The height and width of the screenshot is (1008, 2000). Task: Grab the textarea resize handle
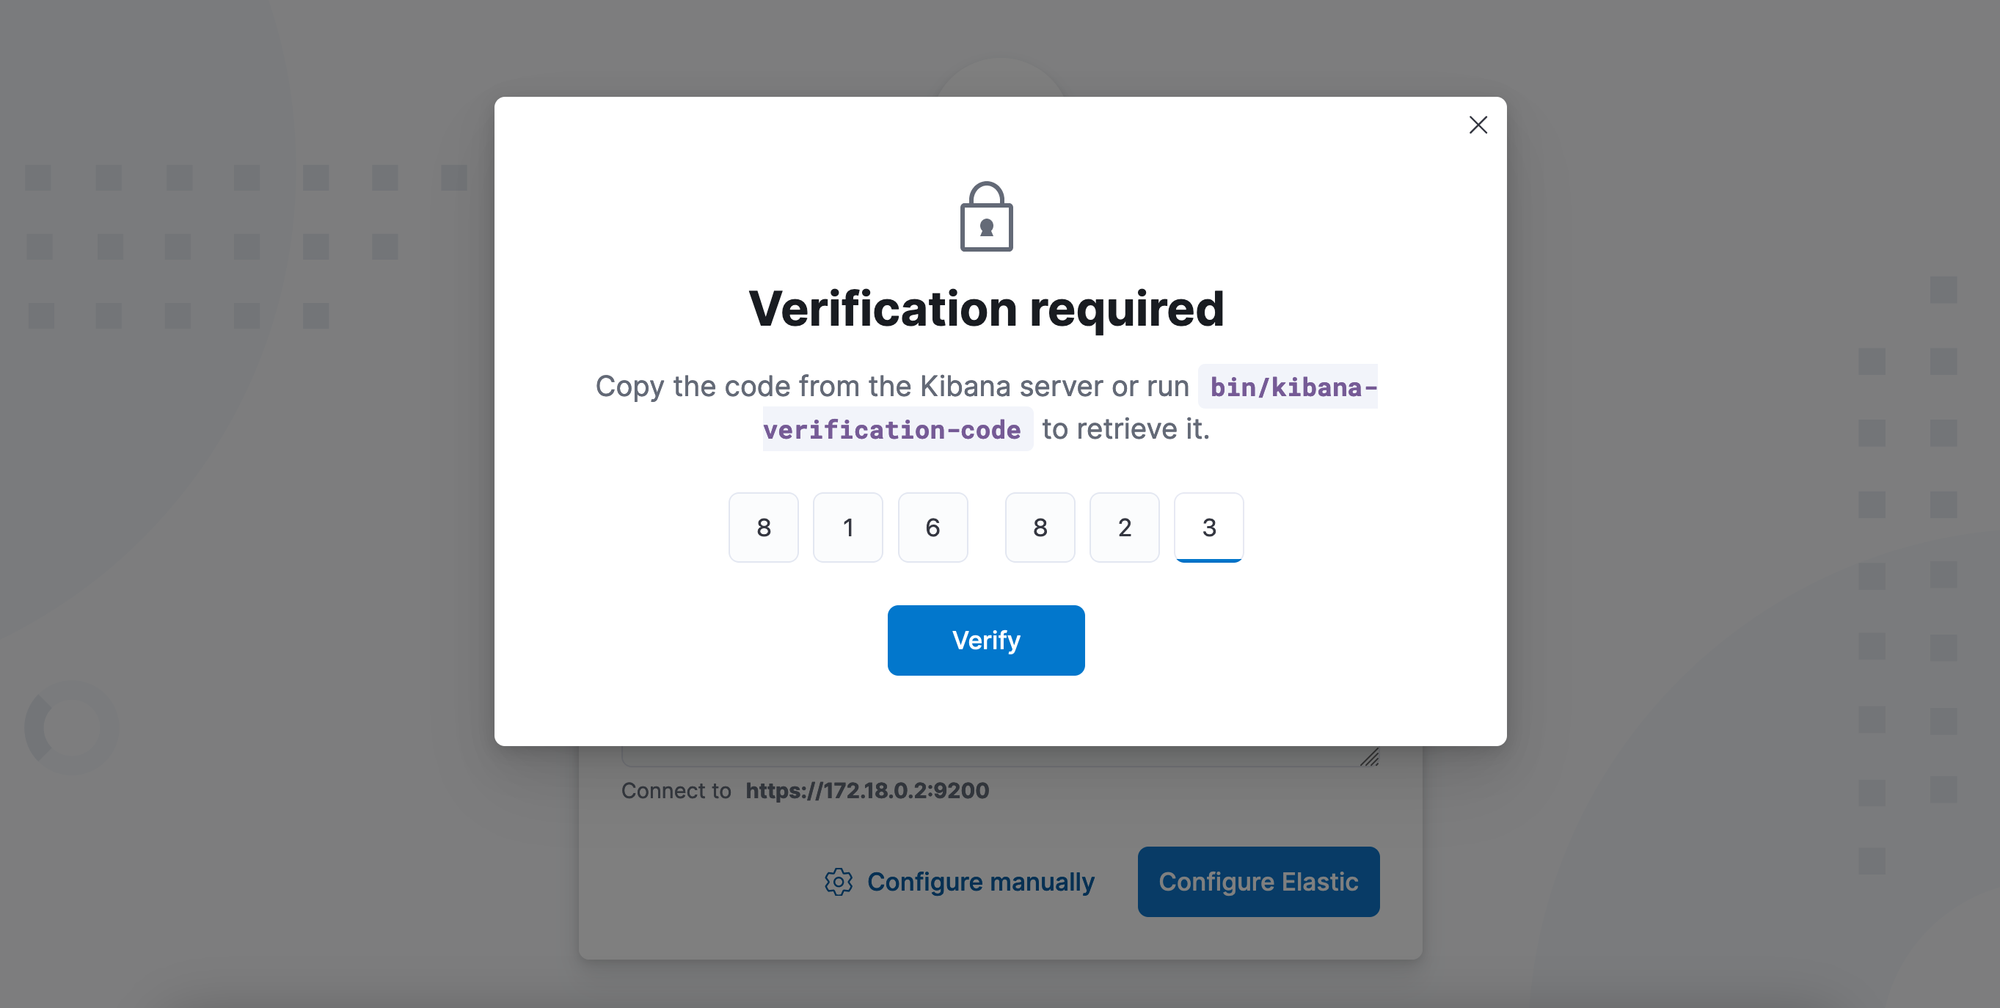[1370, 757]
